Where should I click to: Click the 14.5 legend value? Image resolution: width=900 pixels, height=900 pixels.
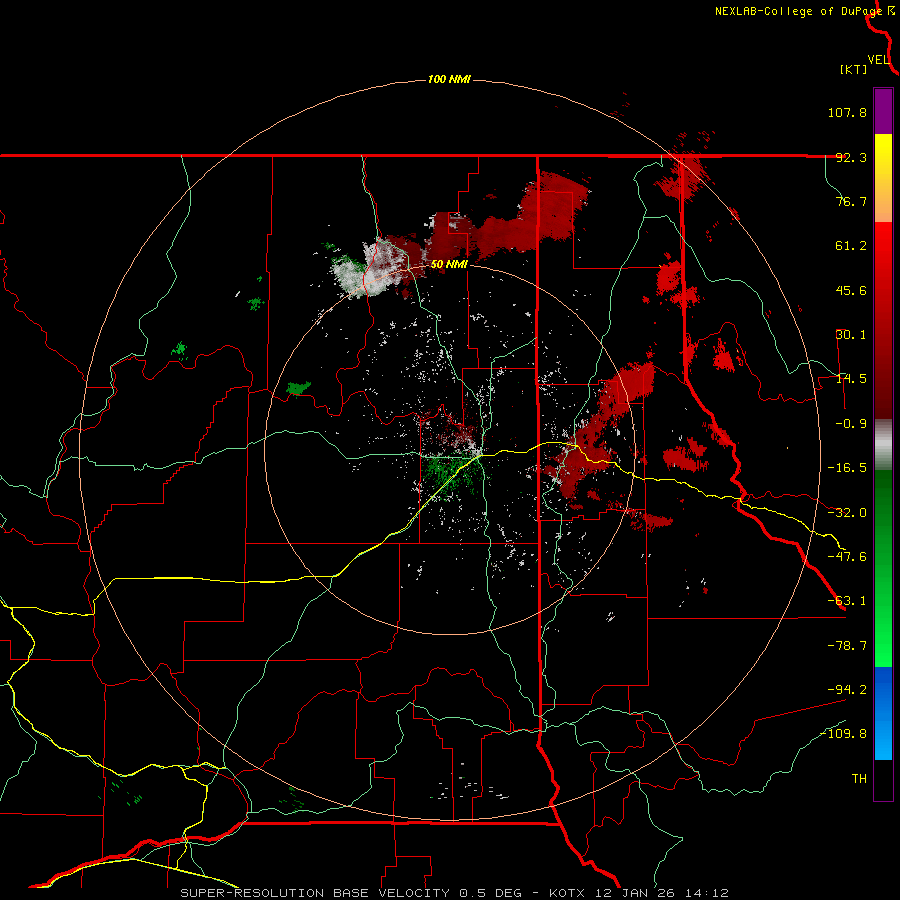click(851, 379)
